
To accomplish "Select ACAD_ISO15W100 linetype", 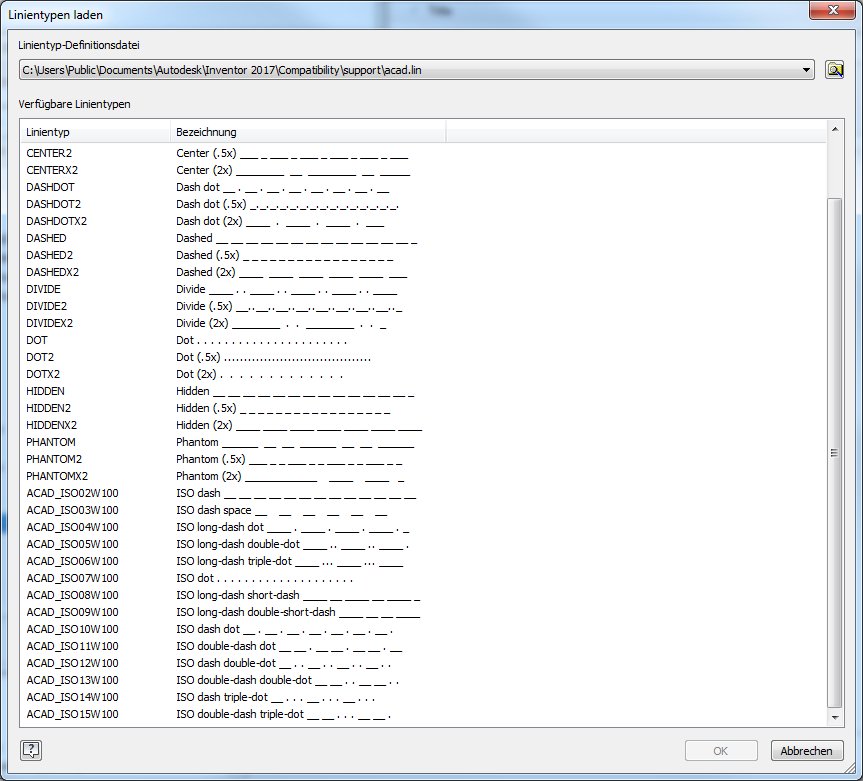I will tap(72, 714).
